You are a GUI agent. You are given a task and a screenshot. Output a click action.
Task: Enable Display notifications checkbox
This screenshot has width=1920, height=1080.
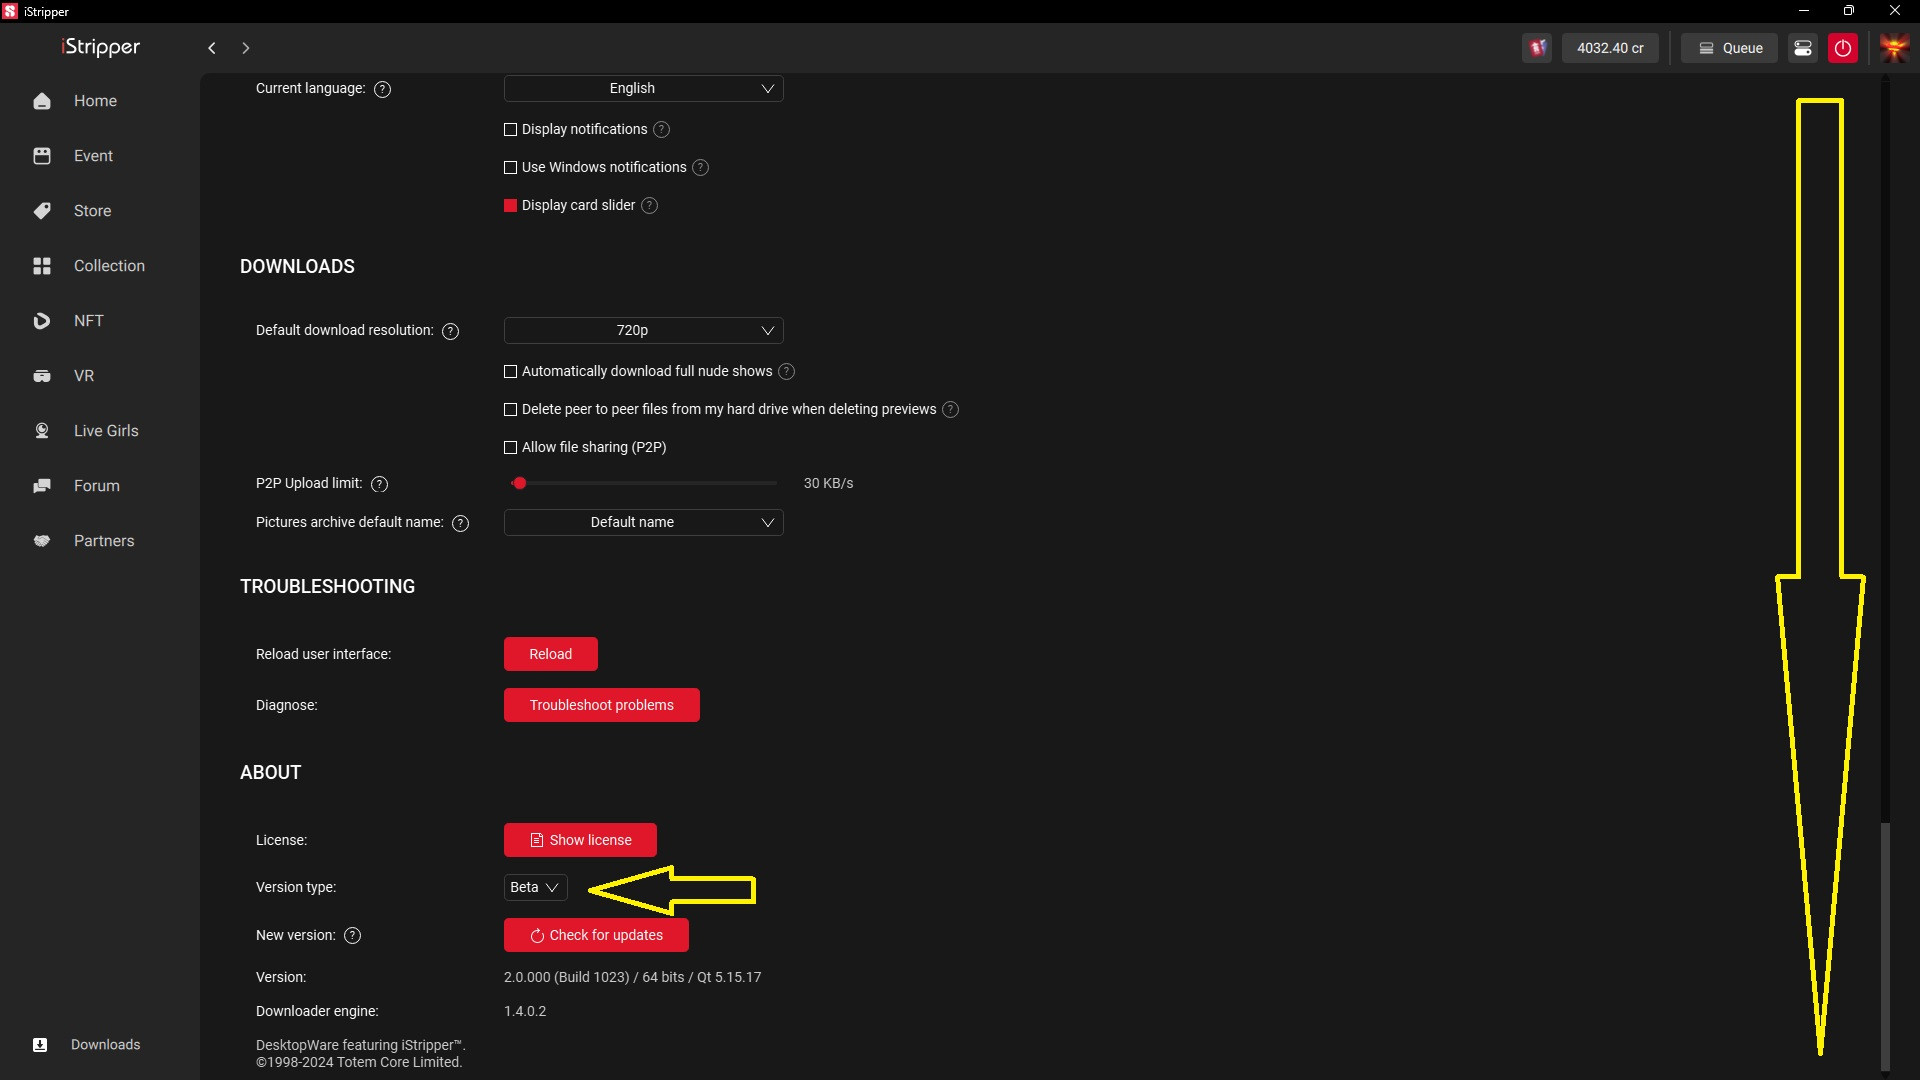coord(511,130)
